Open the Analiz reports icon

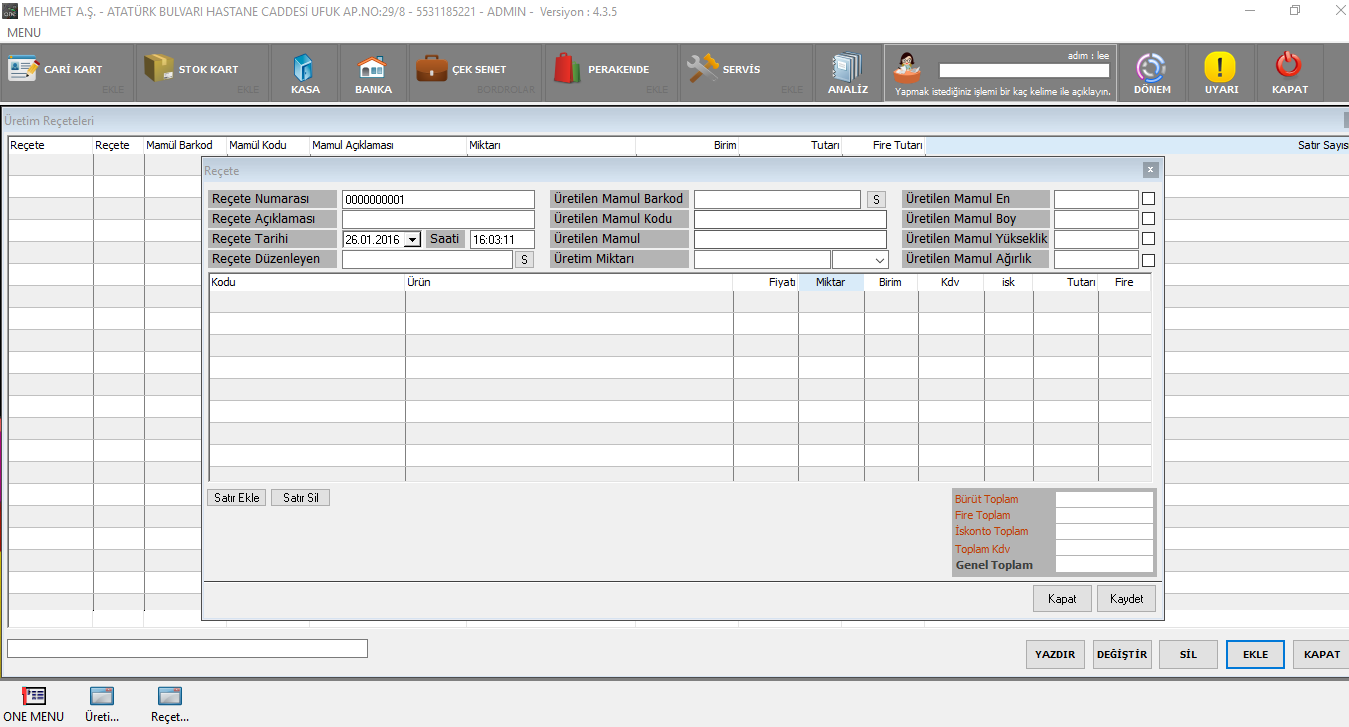847,73
